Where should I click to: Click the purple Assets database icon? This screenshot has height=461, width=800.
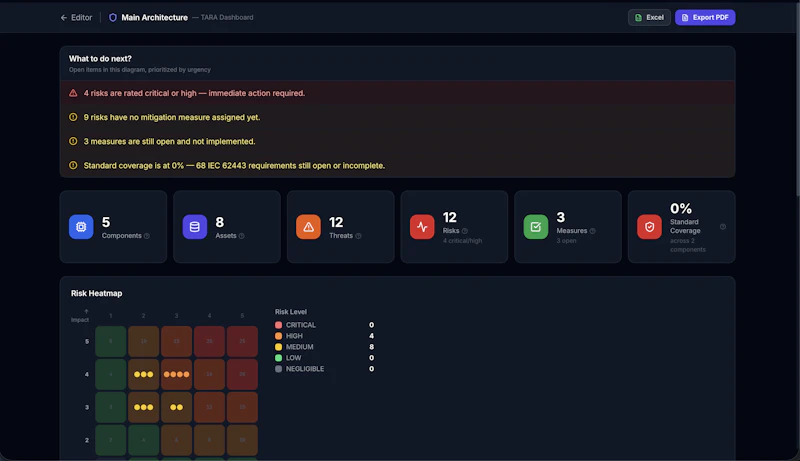click(195, 227)
